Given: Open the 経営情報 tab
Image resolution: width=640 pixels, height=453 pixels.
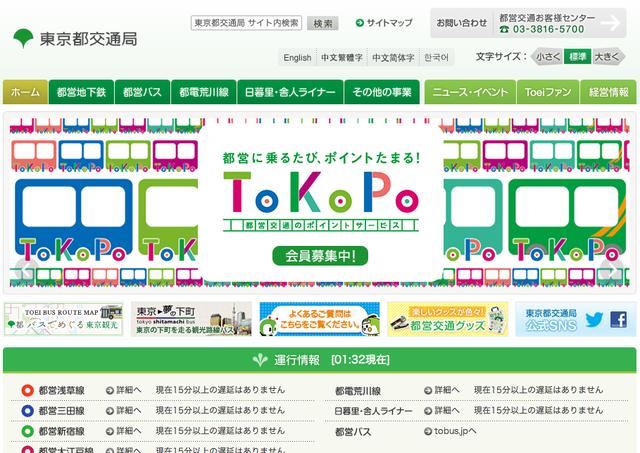Looking at the screenshot, I should (608, 92).
